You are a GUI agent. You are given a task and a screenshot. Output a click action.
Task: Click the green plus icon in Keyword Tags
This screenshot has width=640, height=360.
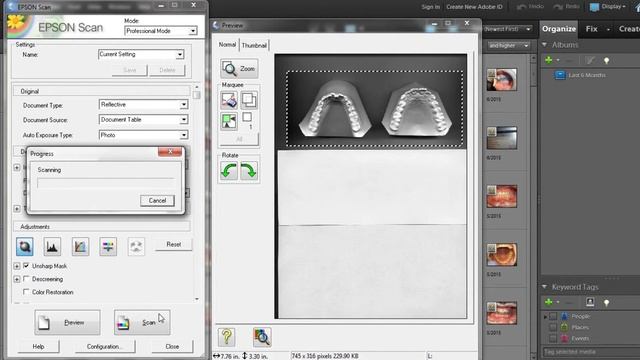point(549,302)
